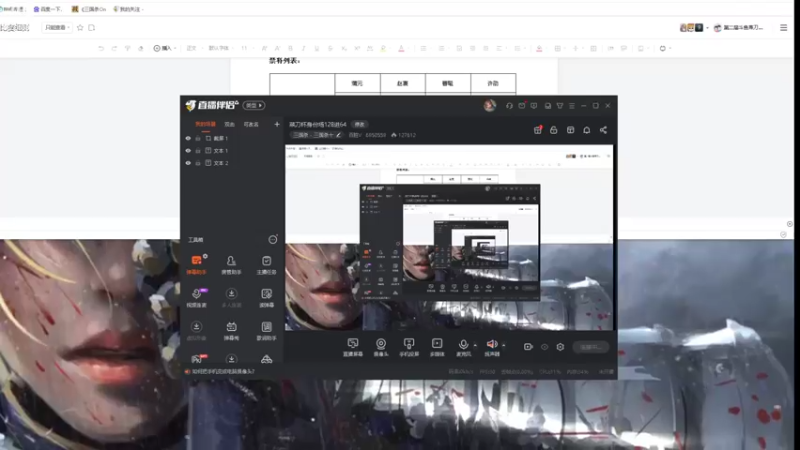Open the lyrics assistant tool
The image size is (800, 450).
click(x=266, y=331)
